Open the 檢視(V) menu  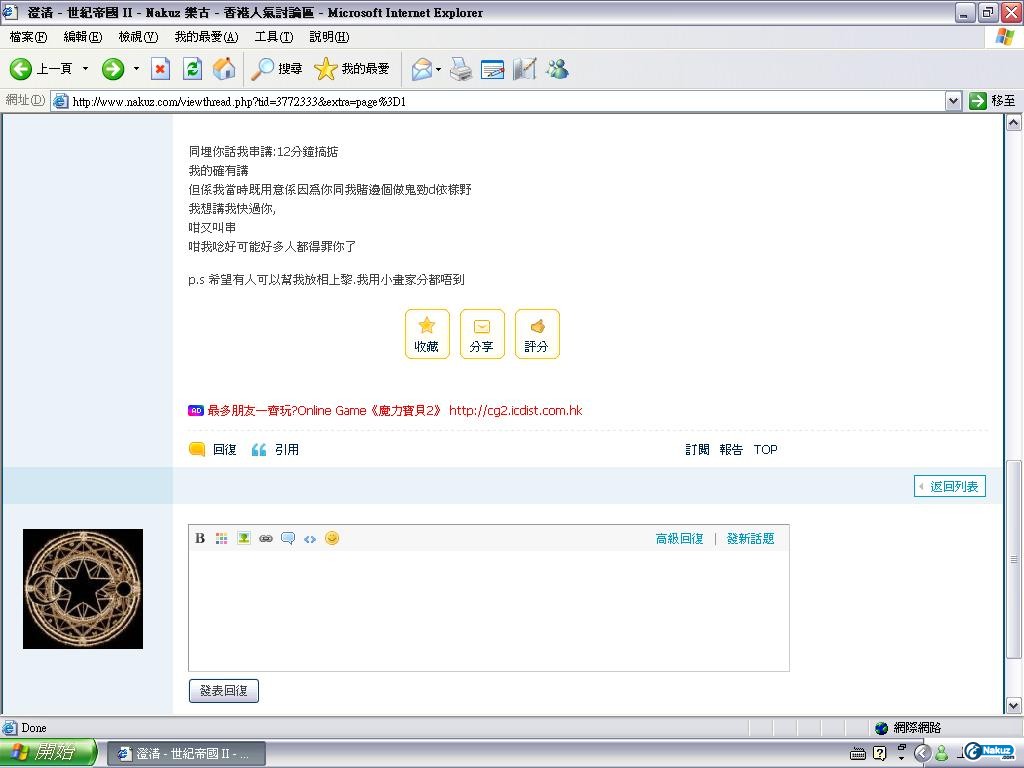(137, 37)
